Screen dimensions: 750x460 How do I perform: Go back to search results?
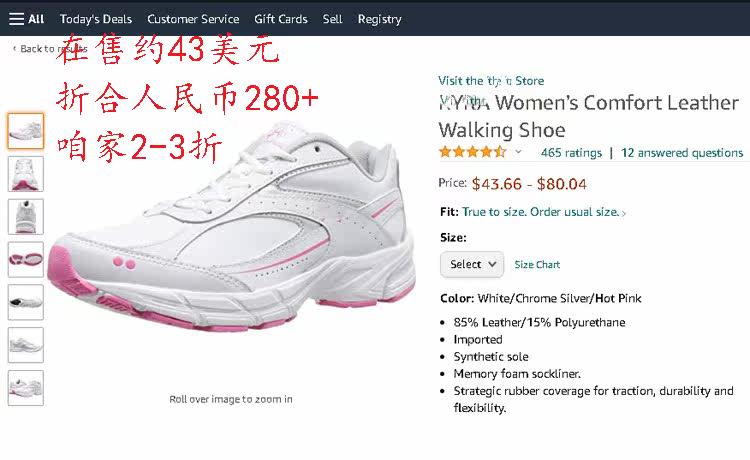tap(50, 49)
